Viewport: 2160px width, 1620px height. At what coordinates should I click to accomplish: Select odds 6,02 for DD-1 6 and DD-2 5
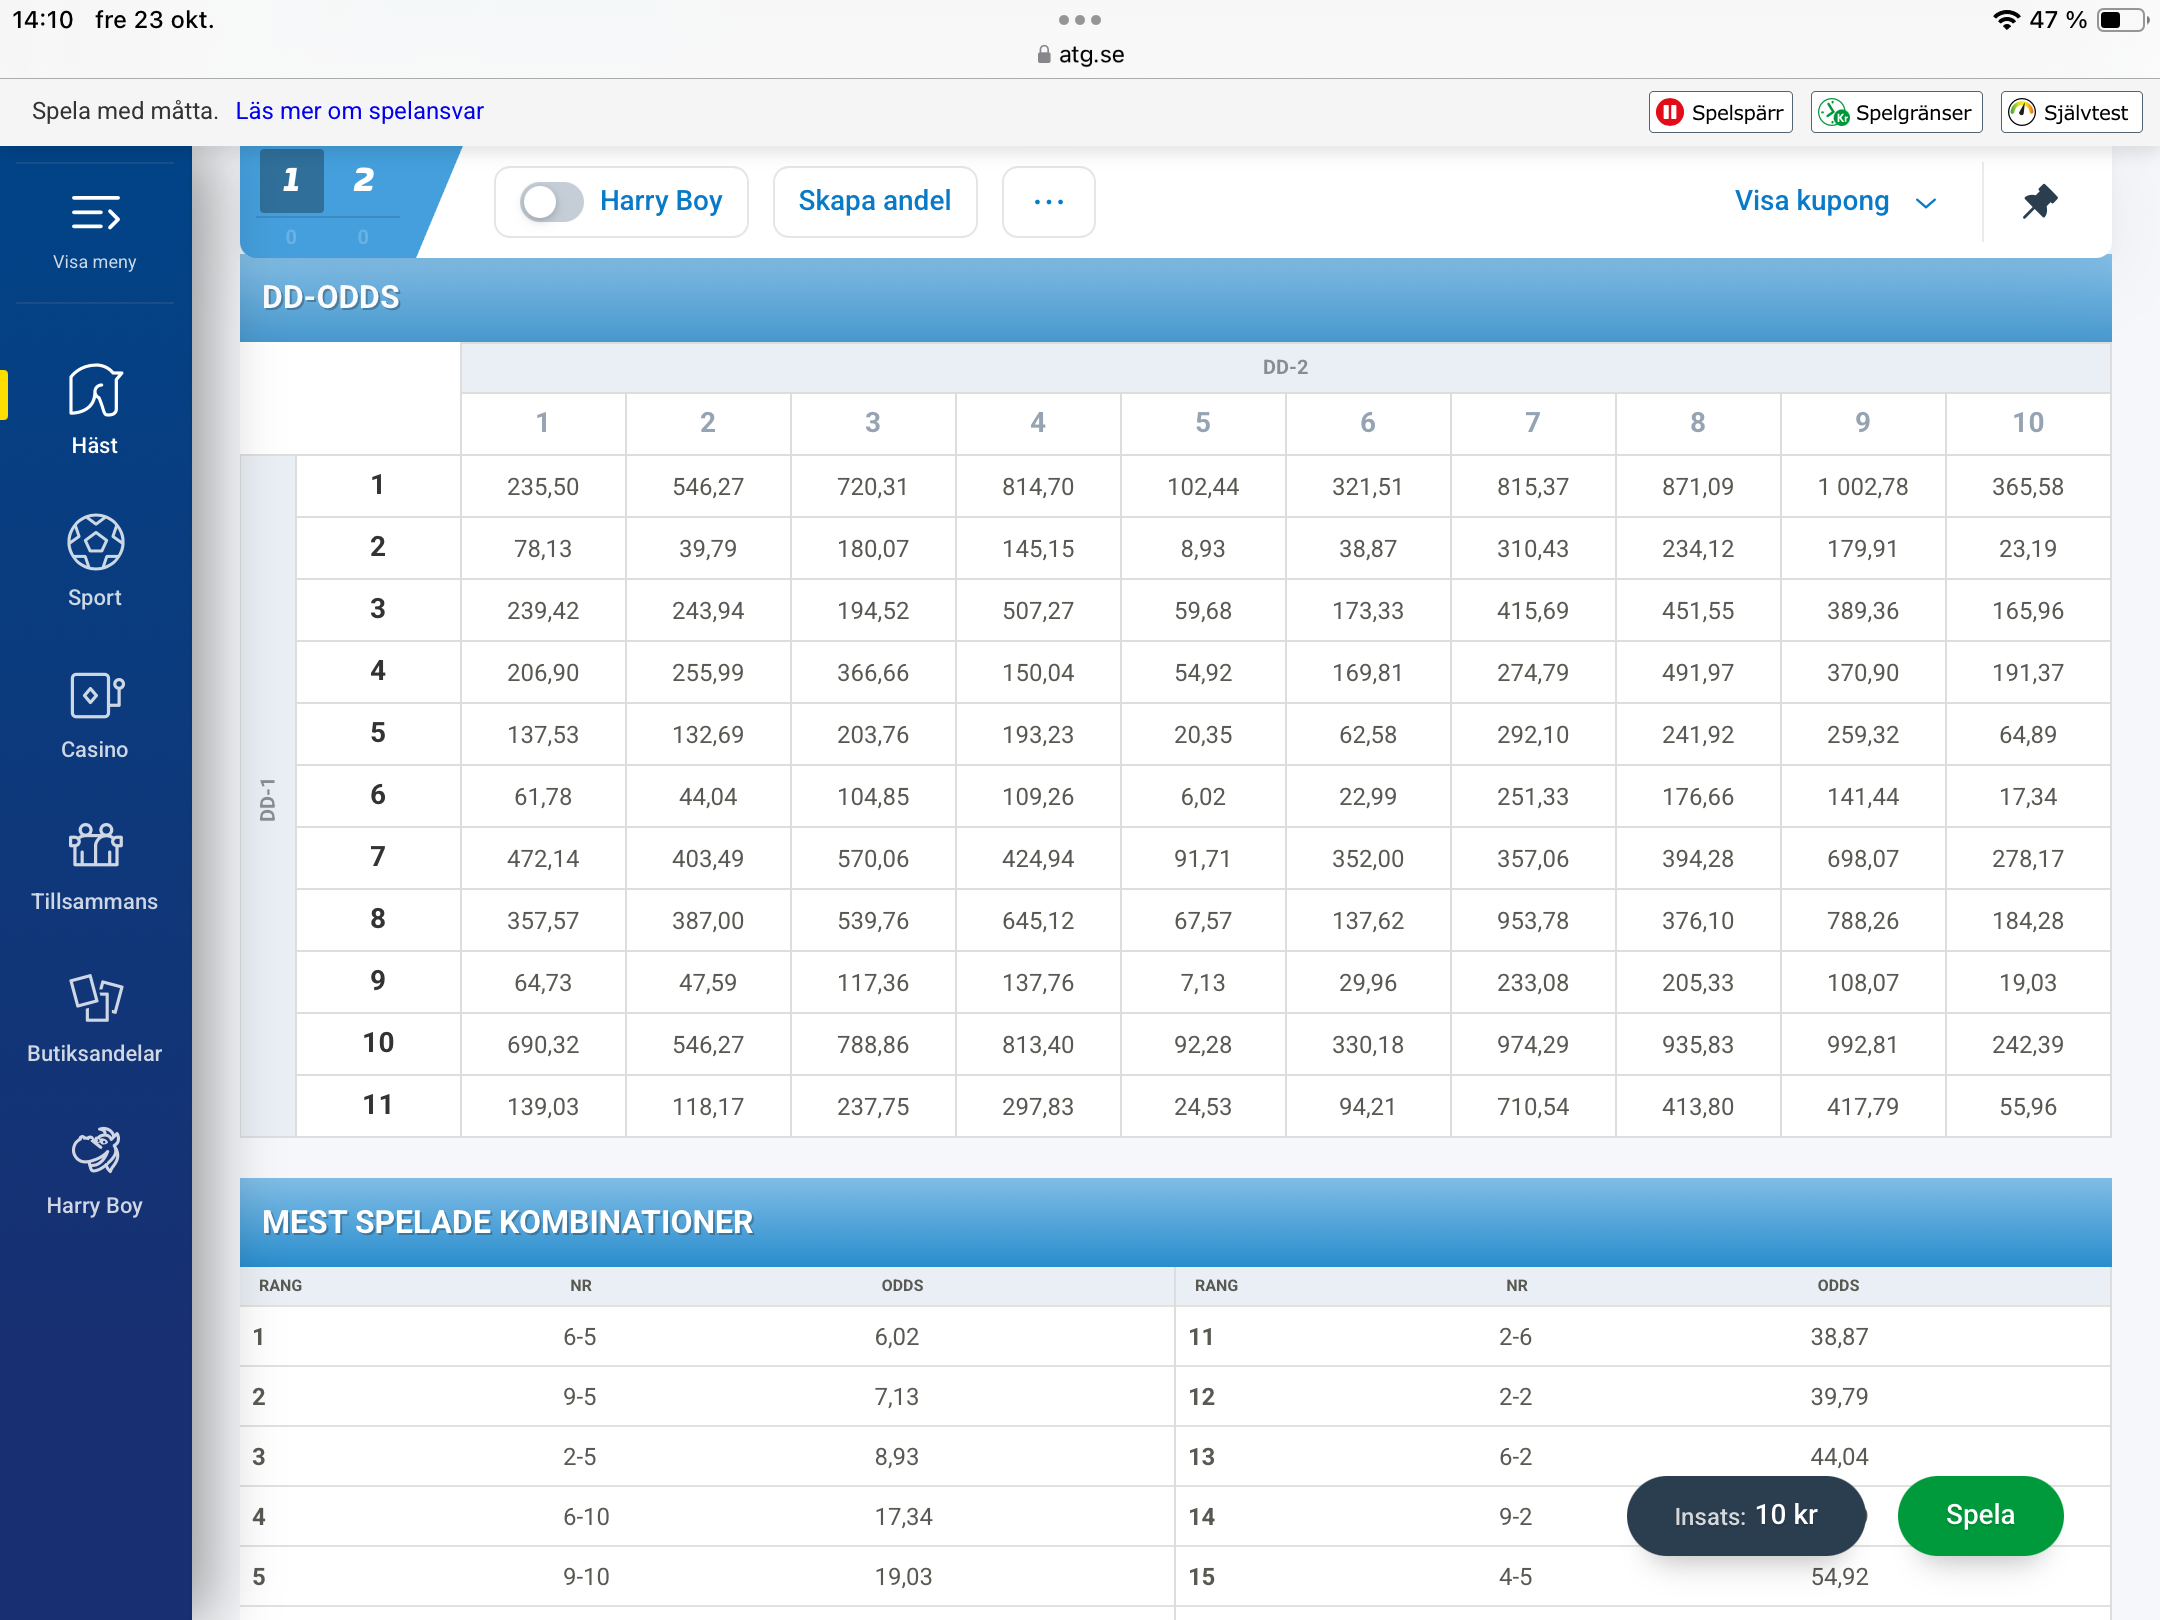(x=1203, y=797)
